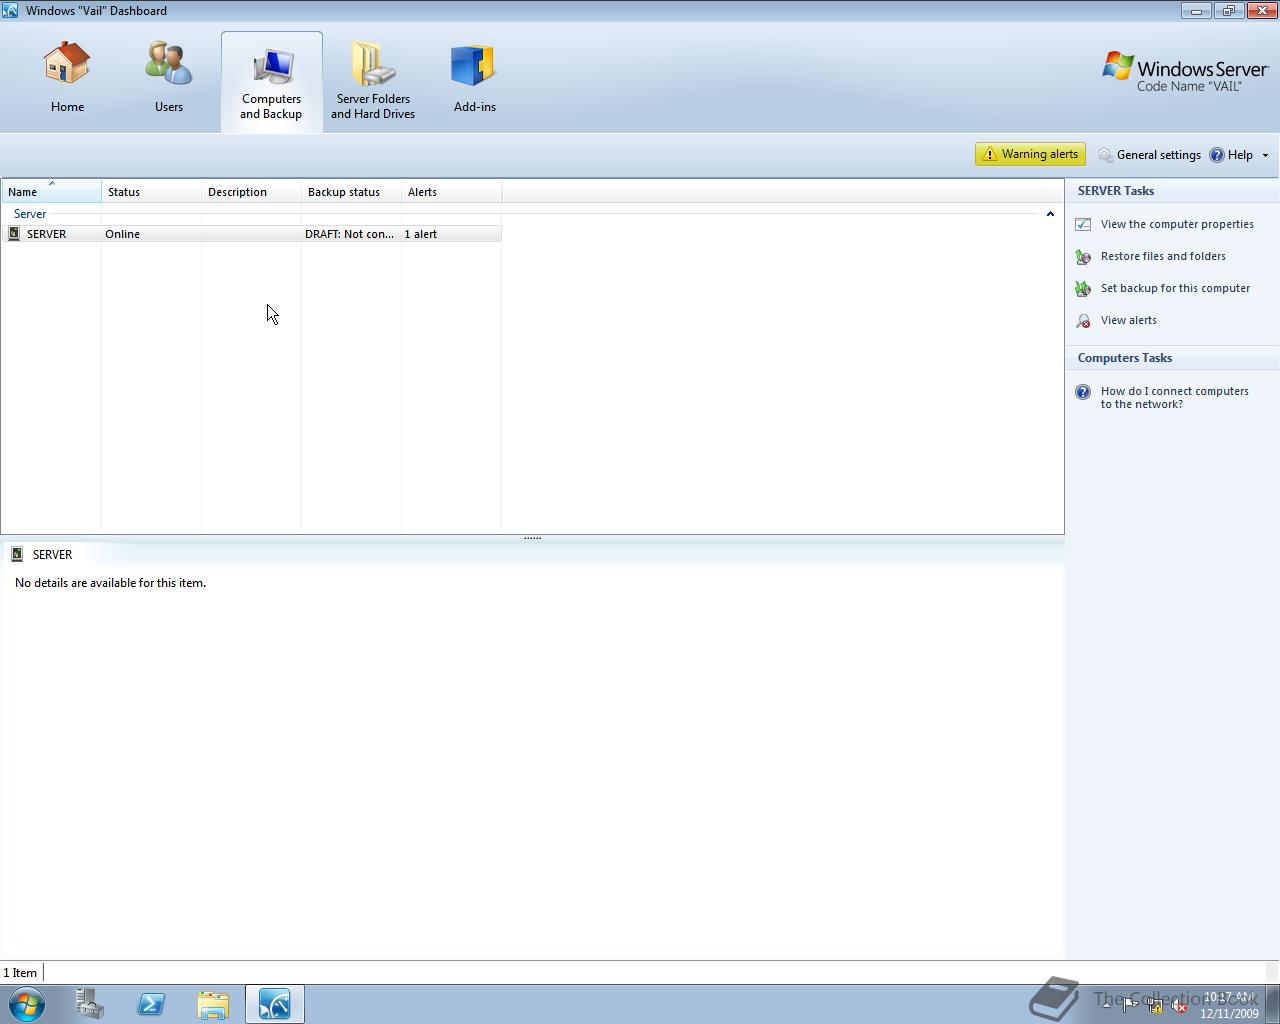Sort list by Status column header
Viewport: 1280px width, 1024px height.
[x=151, y=192]
